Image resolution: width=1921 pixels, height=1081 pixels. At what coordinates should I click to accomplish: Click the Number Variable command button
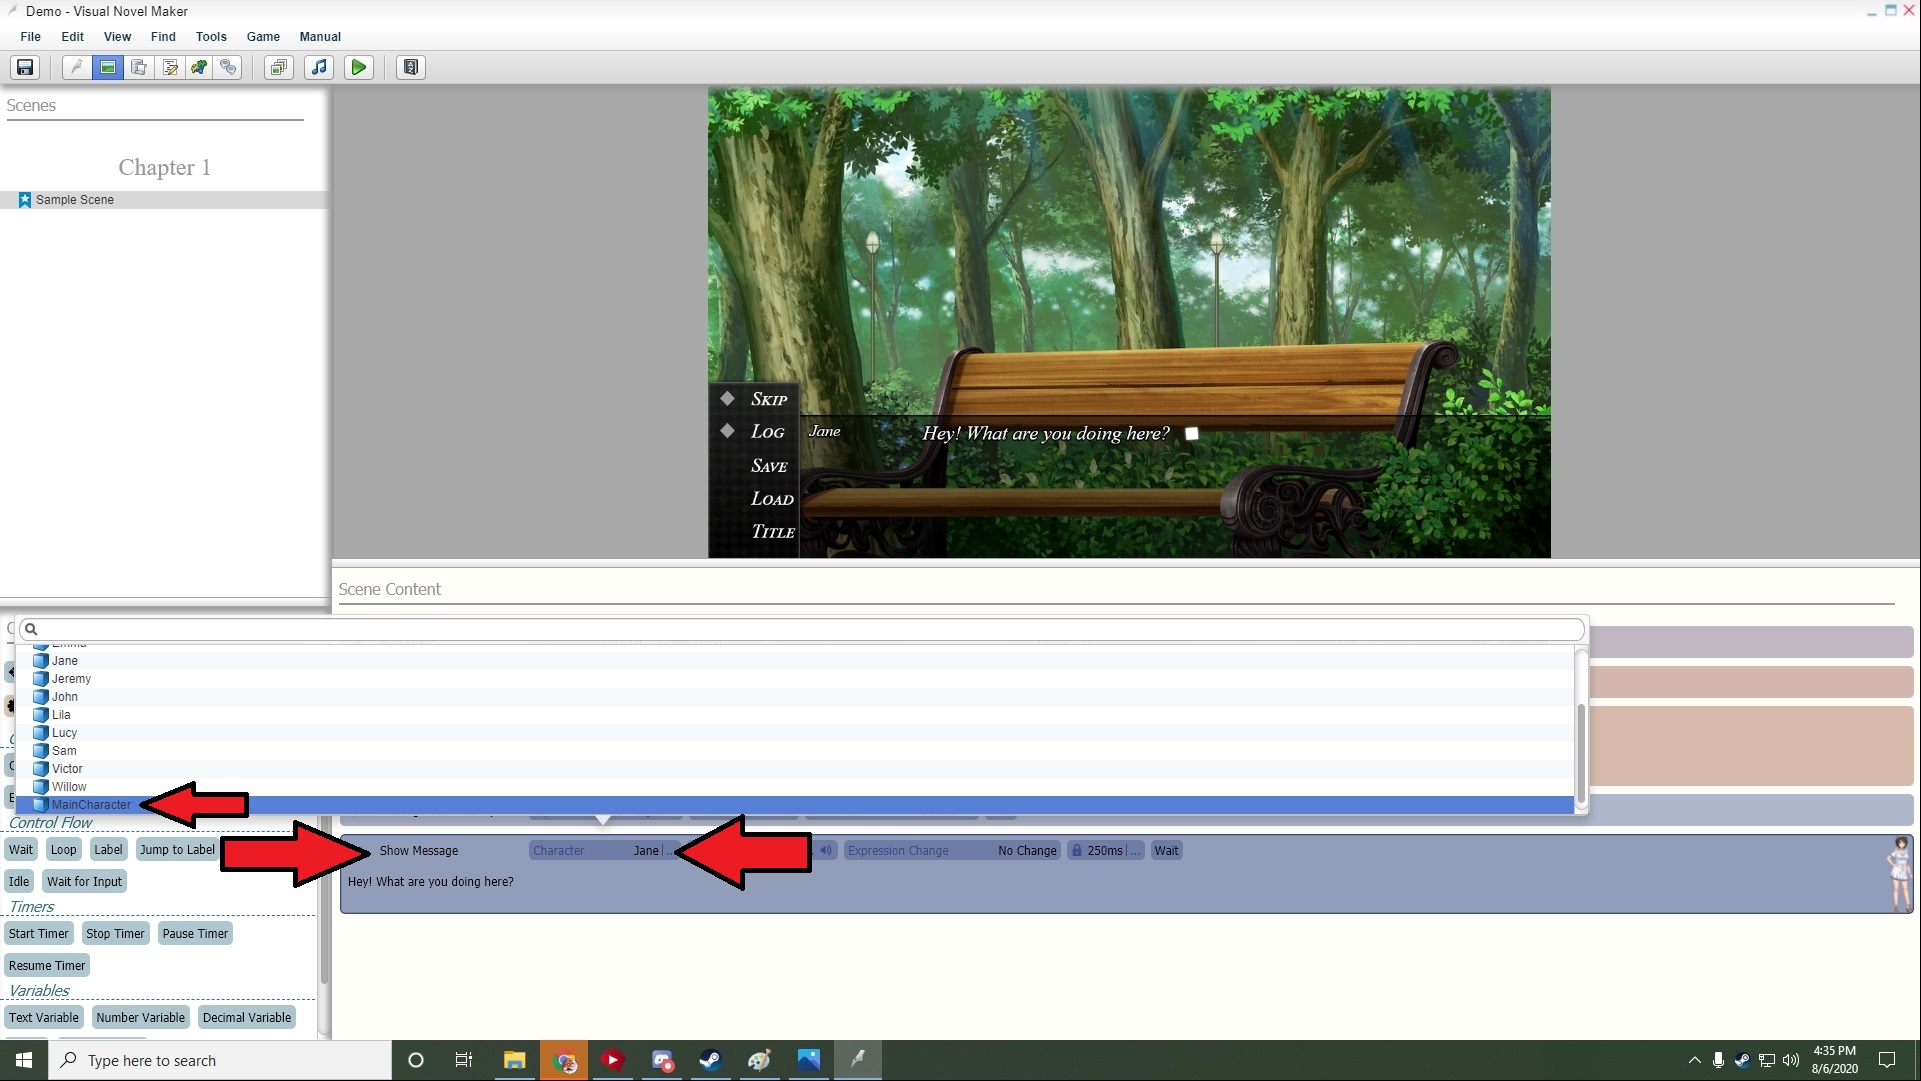(140, 1018)
